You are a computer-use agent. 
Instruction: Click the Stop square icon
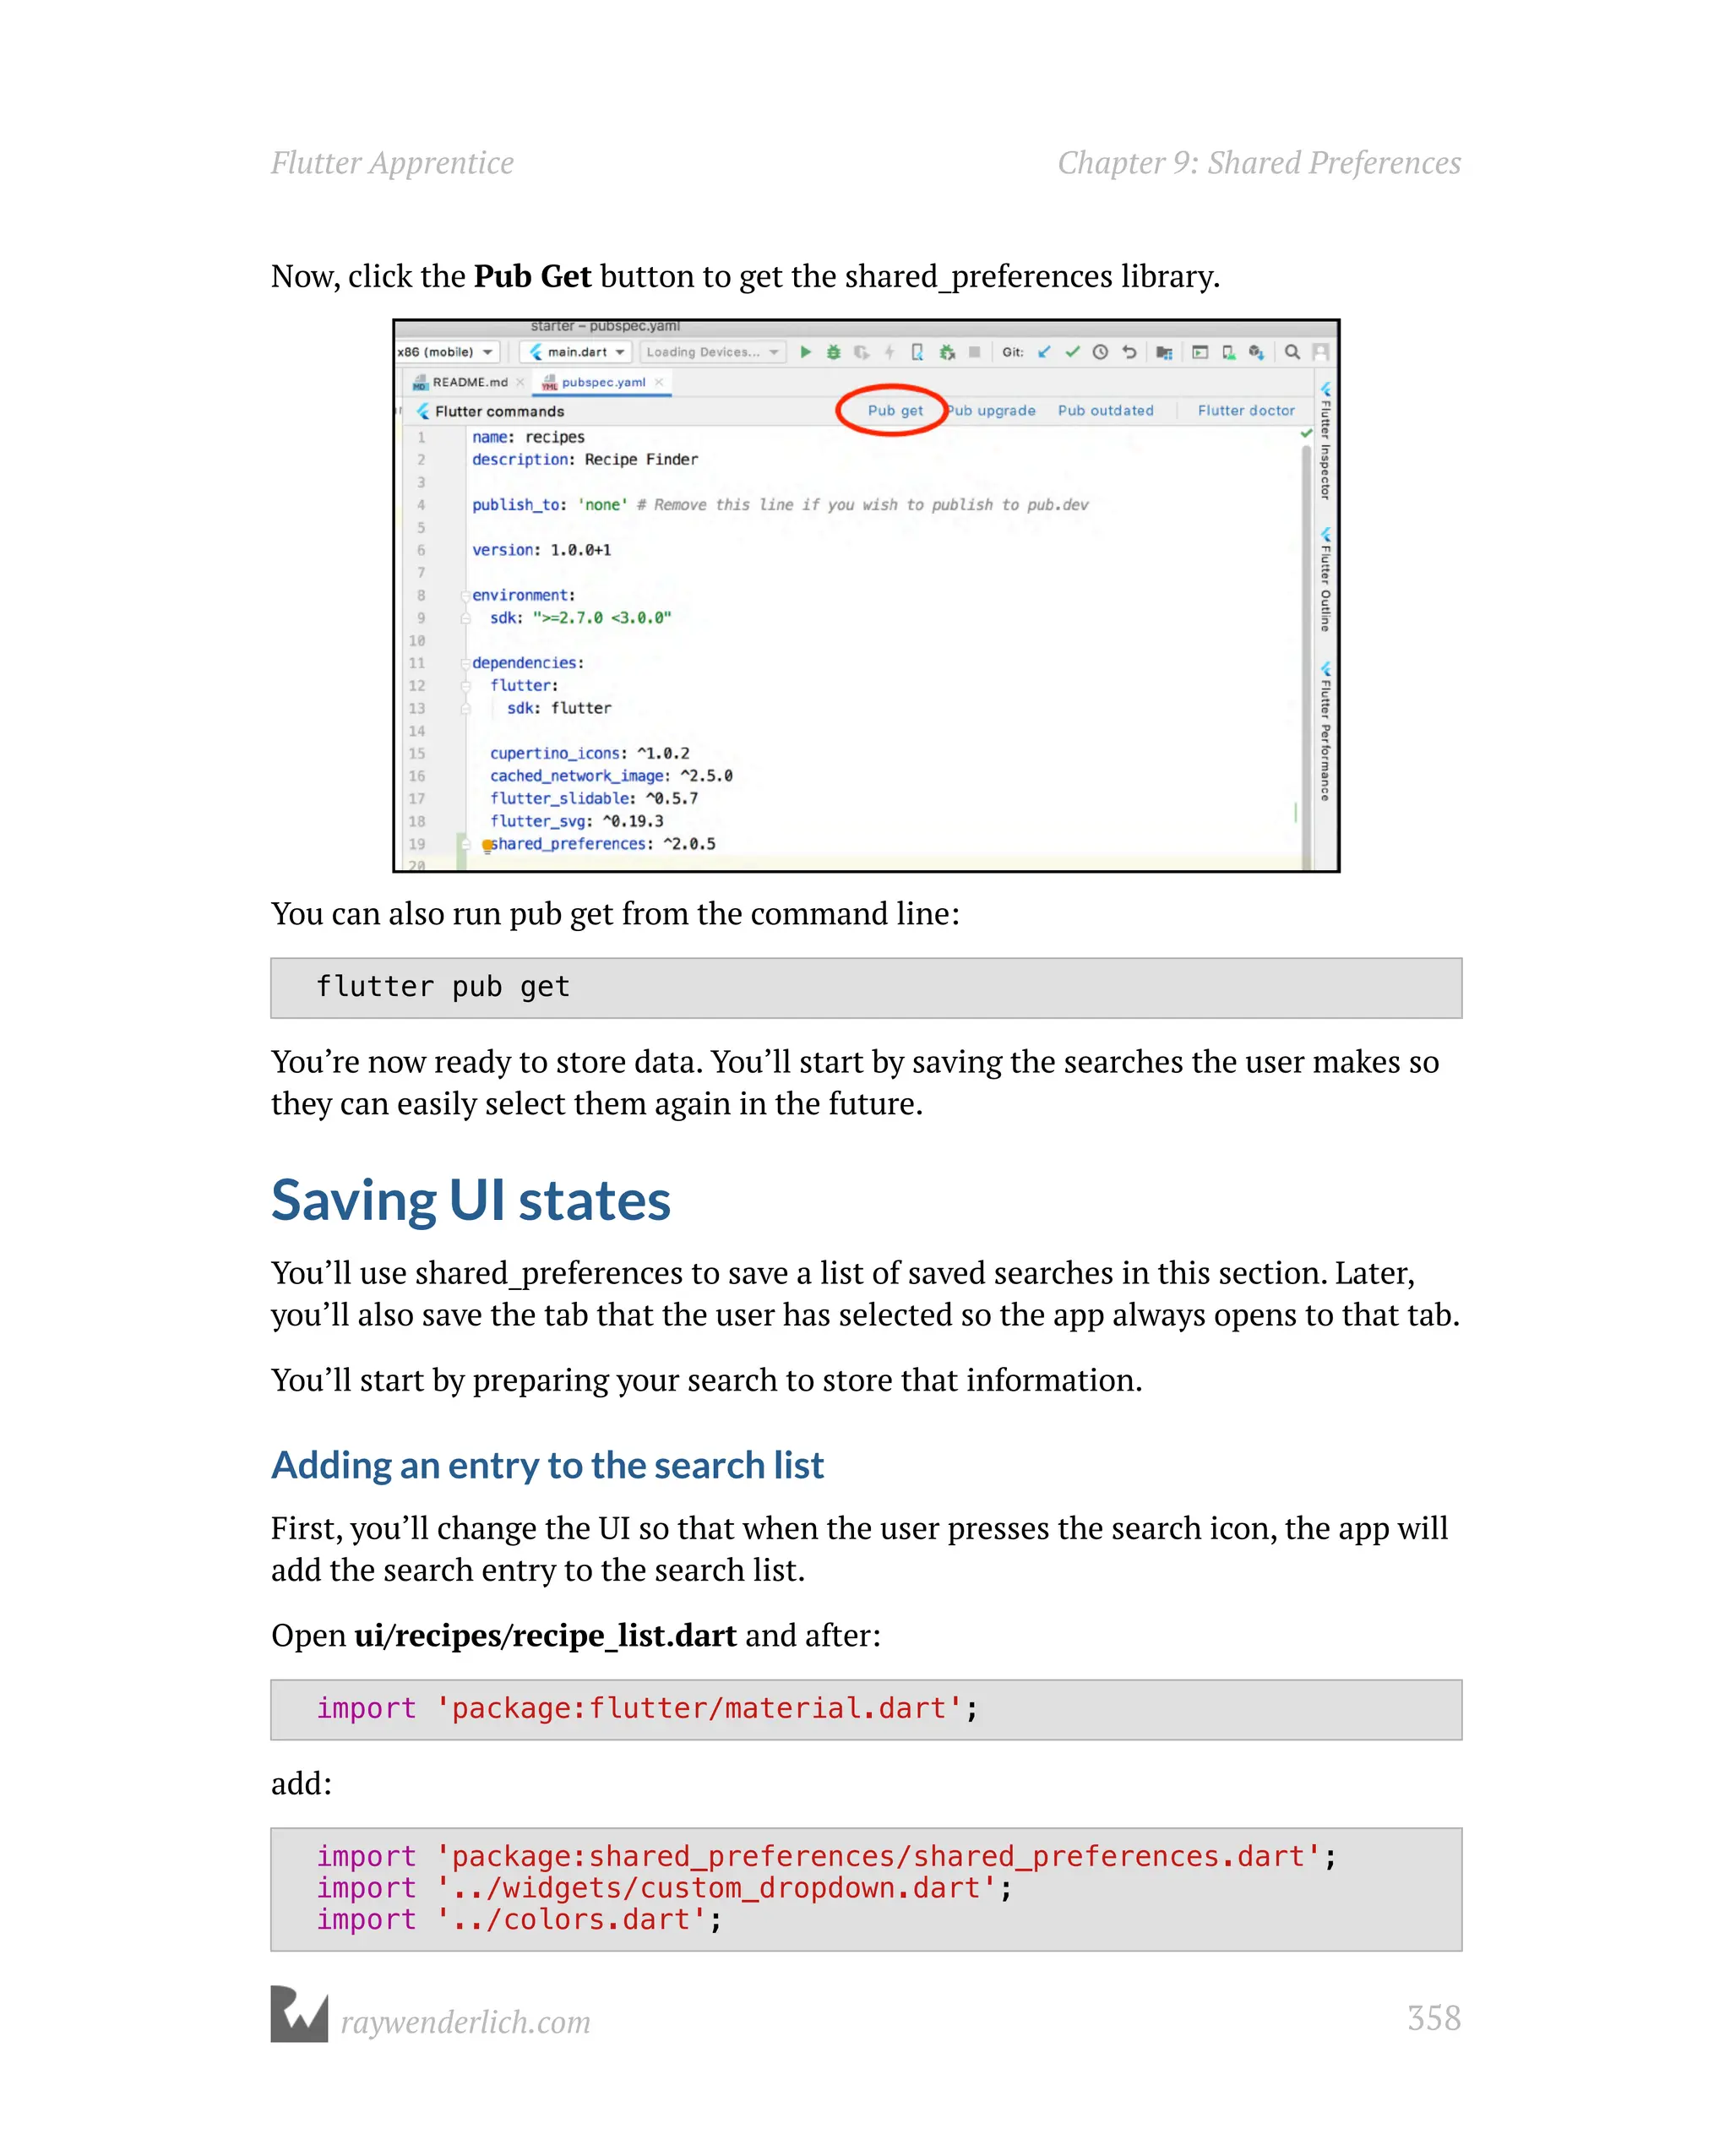pos(974,352)
